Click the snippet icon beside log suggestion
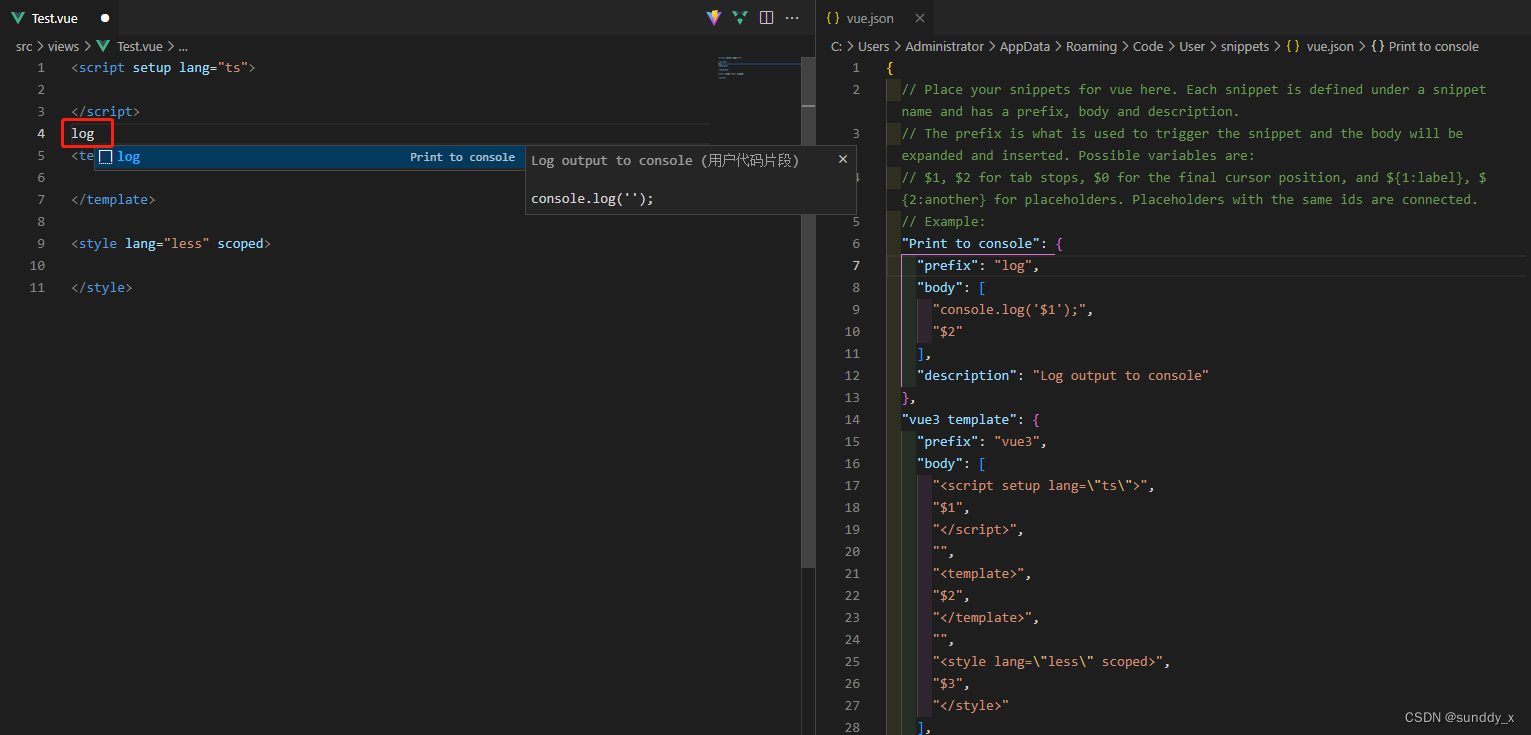The height and width of the screenshot is (735, 1531). (x=105, y=157)
